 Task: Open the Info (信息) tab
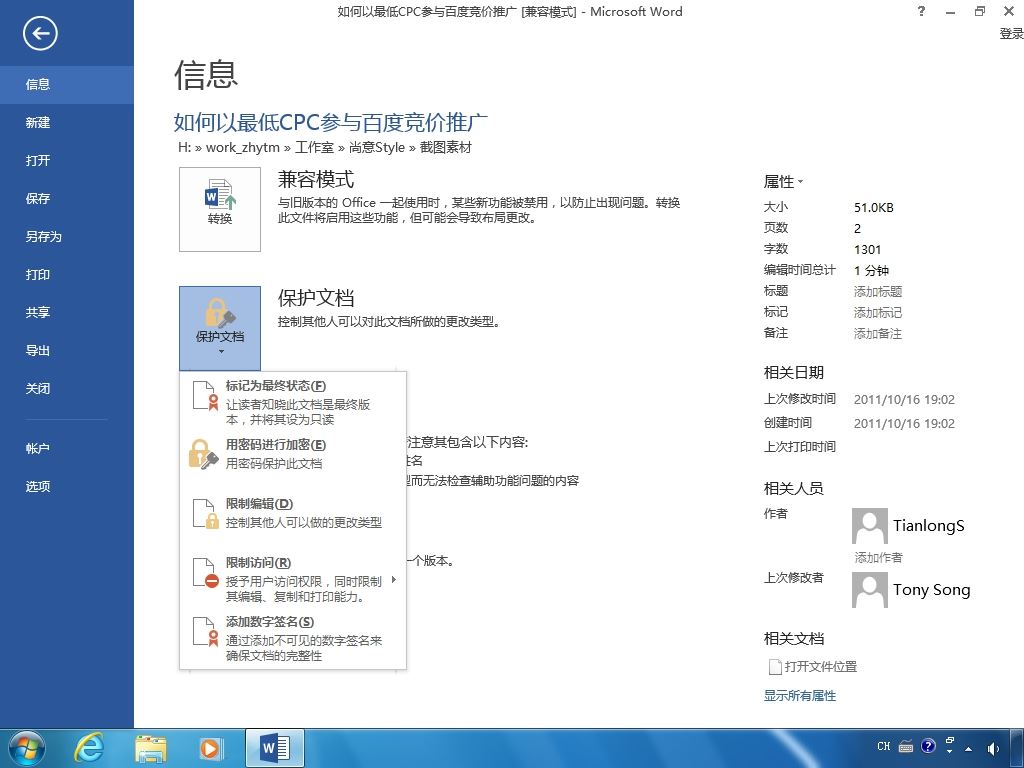67,84
